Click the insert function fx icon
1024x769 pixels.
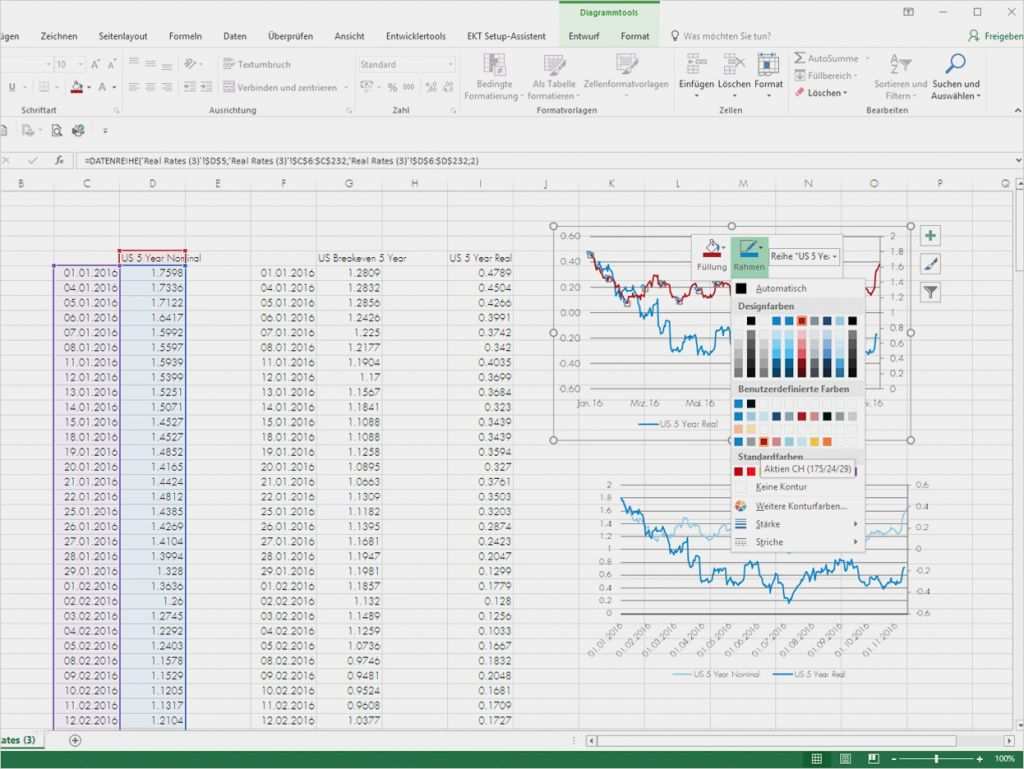coord(59,160)
